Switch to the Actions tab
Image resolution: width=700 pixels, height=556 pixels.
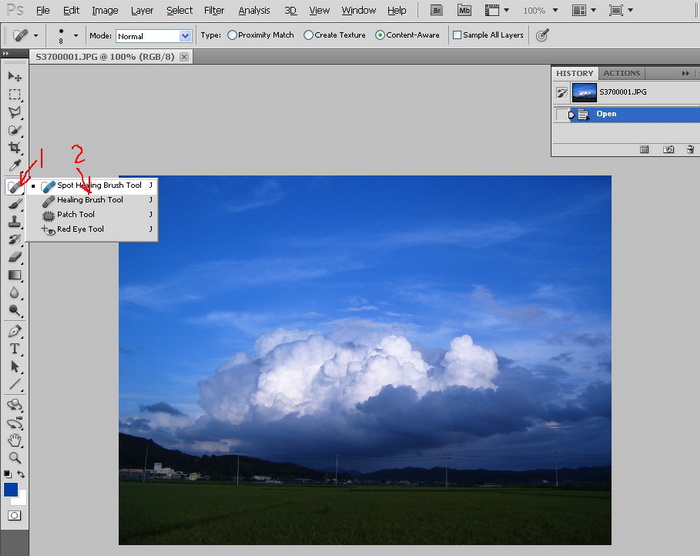tap(622, 73)
